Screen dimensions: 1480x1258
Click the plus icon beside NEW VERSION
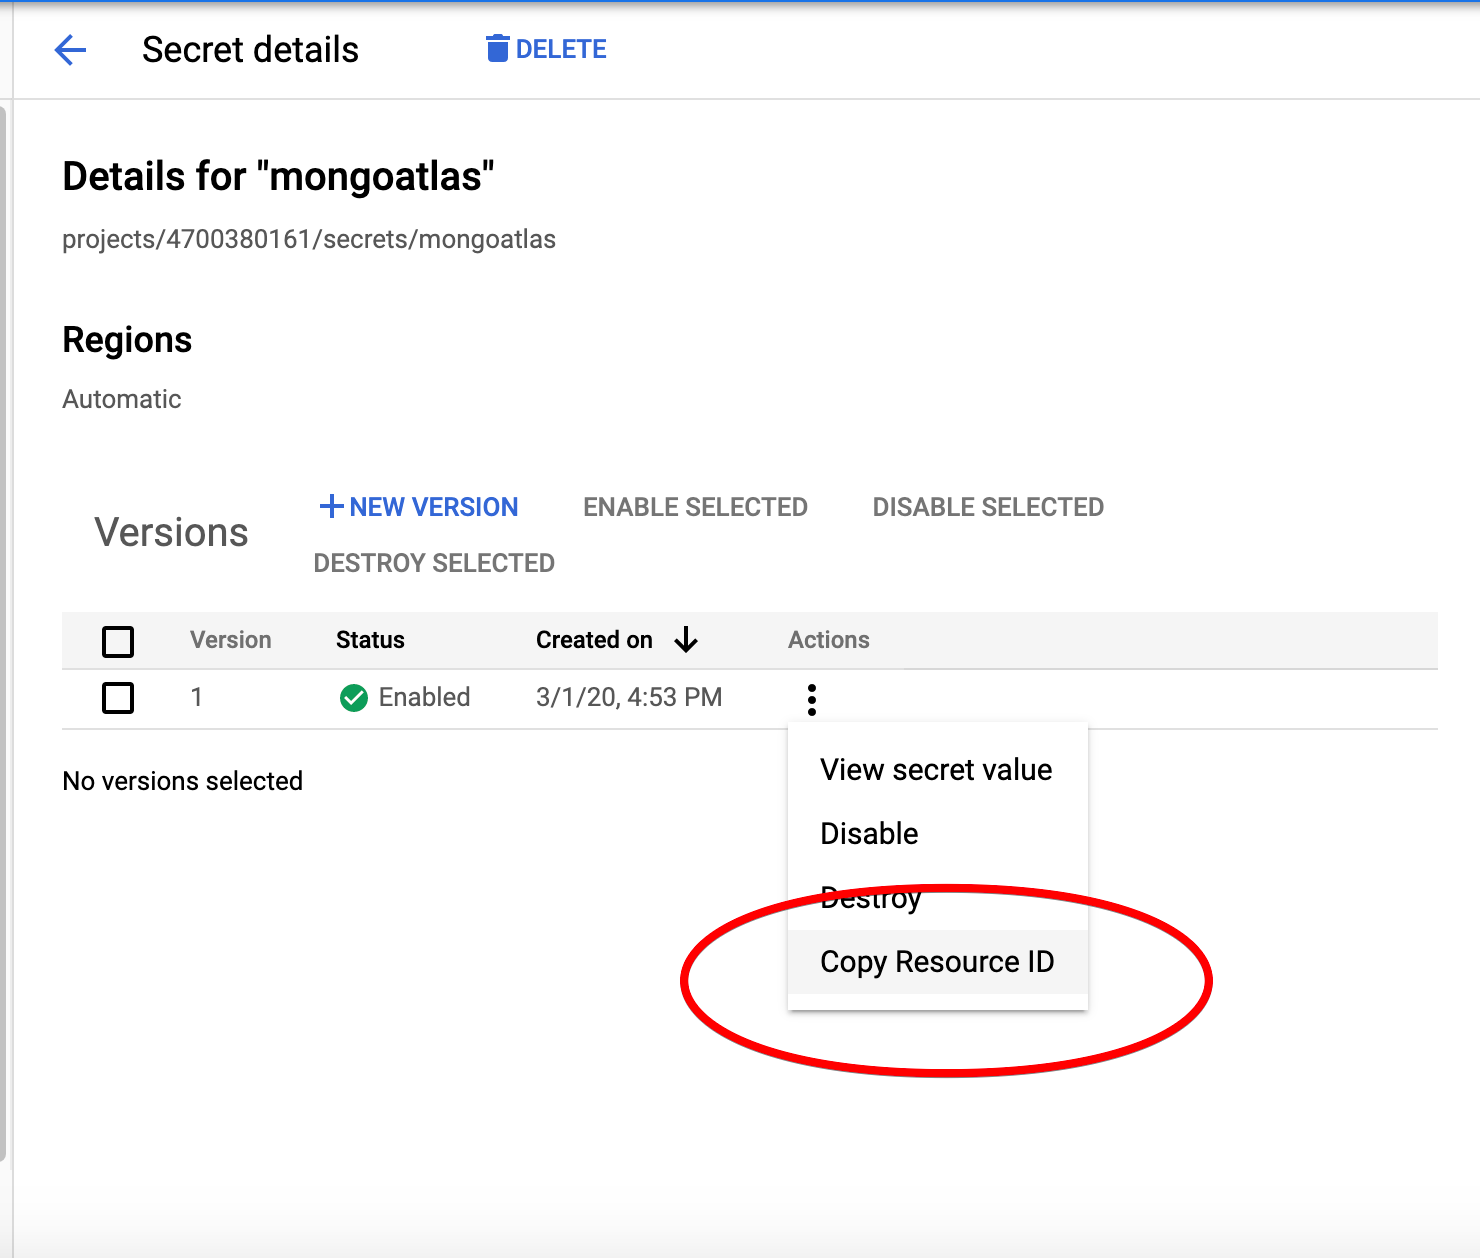point(331,506)
